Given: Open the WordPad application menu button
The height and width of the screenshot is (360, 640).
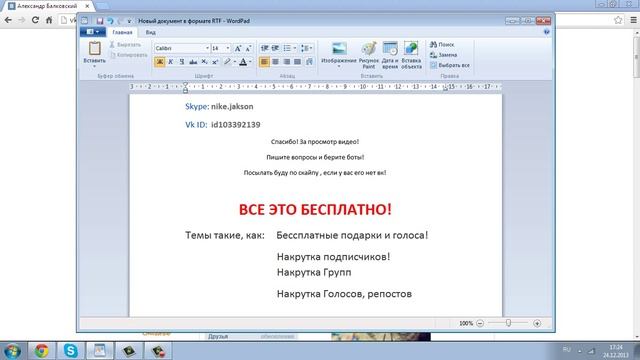Looking at the screenshot, I should coord(93,32).
